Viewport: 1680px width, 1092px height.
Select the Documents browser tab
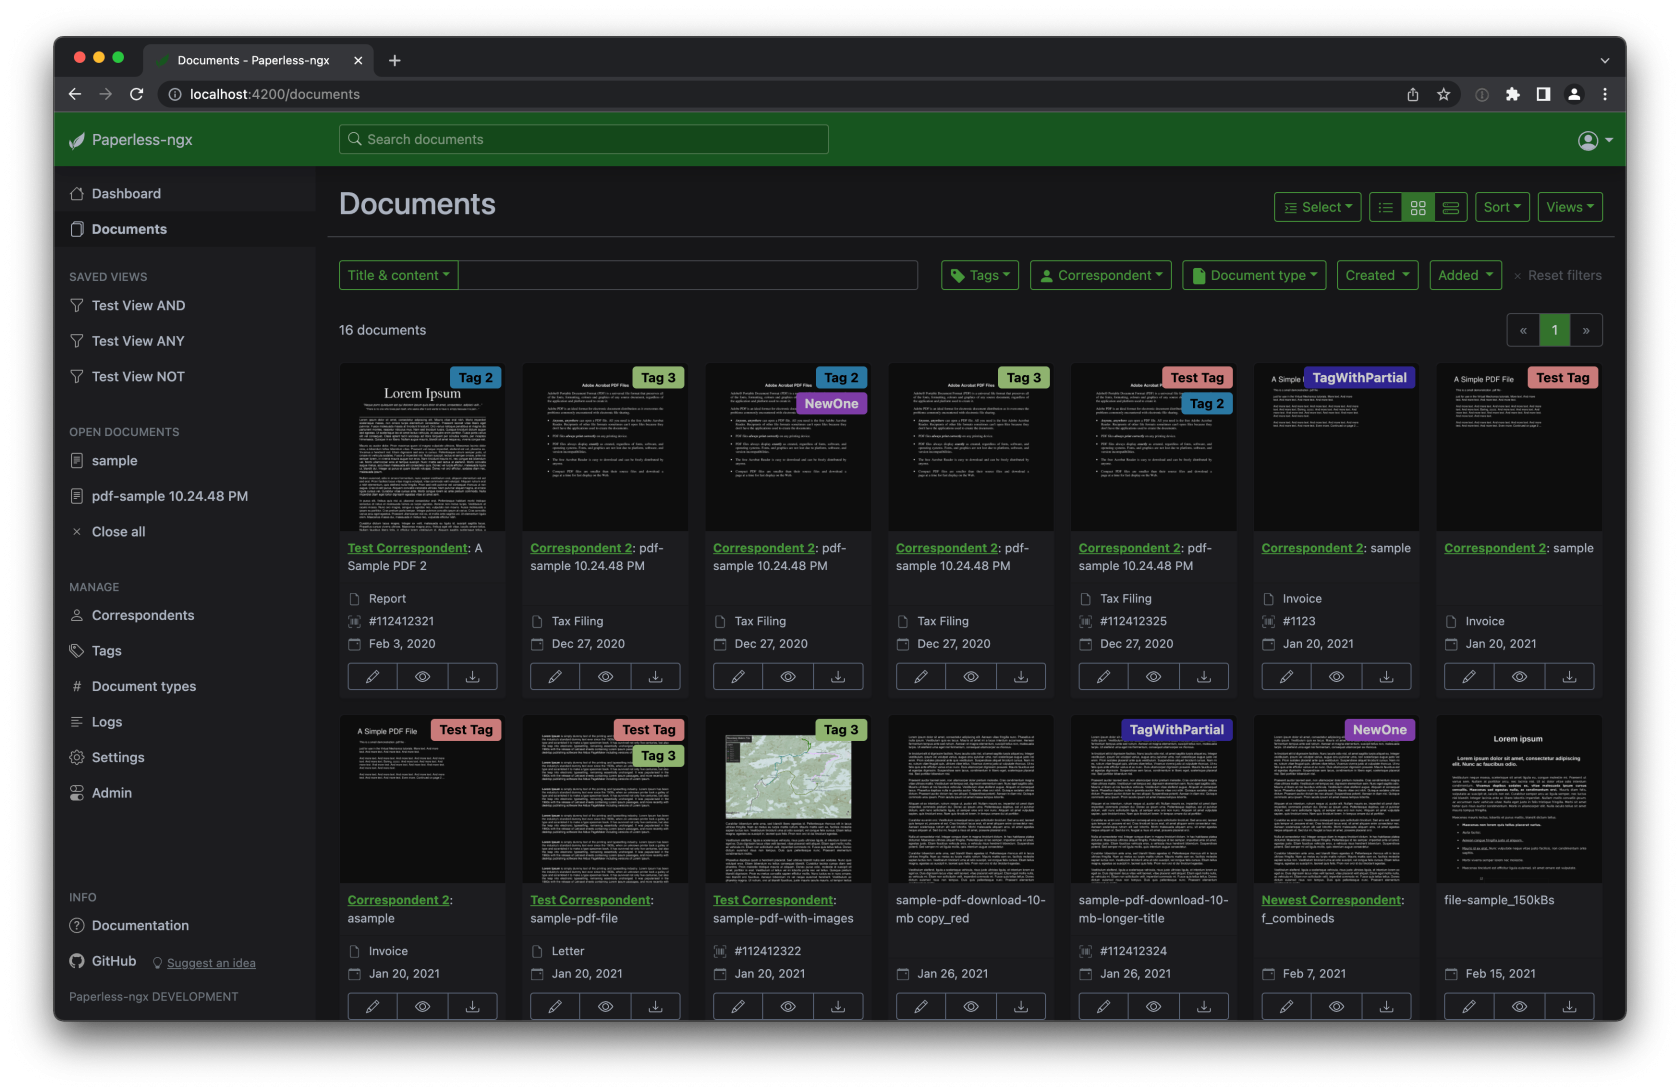click(x=253, y=60)
